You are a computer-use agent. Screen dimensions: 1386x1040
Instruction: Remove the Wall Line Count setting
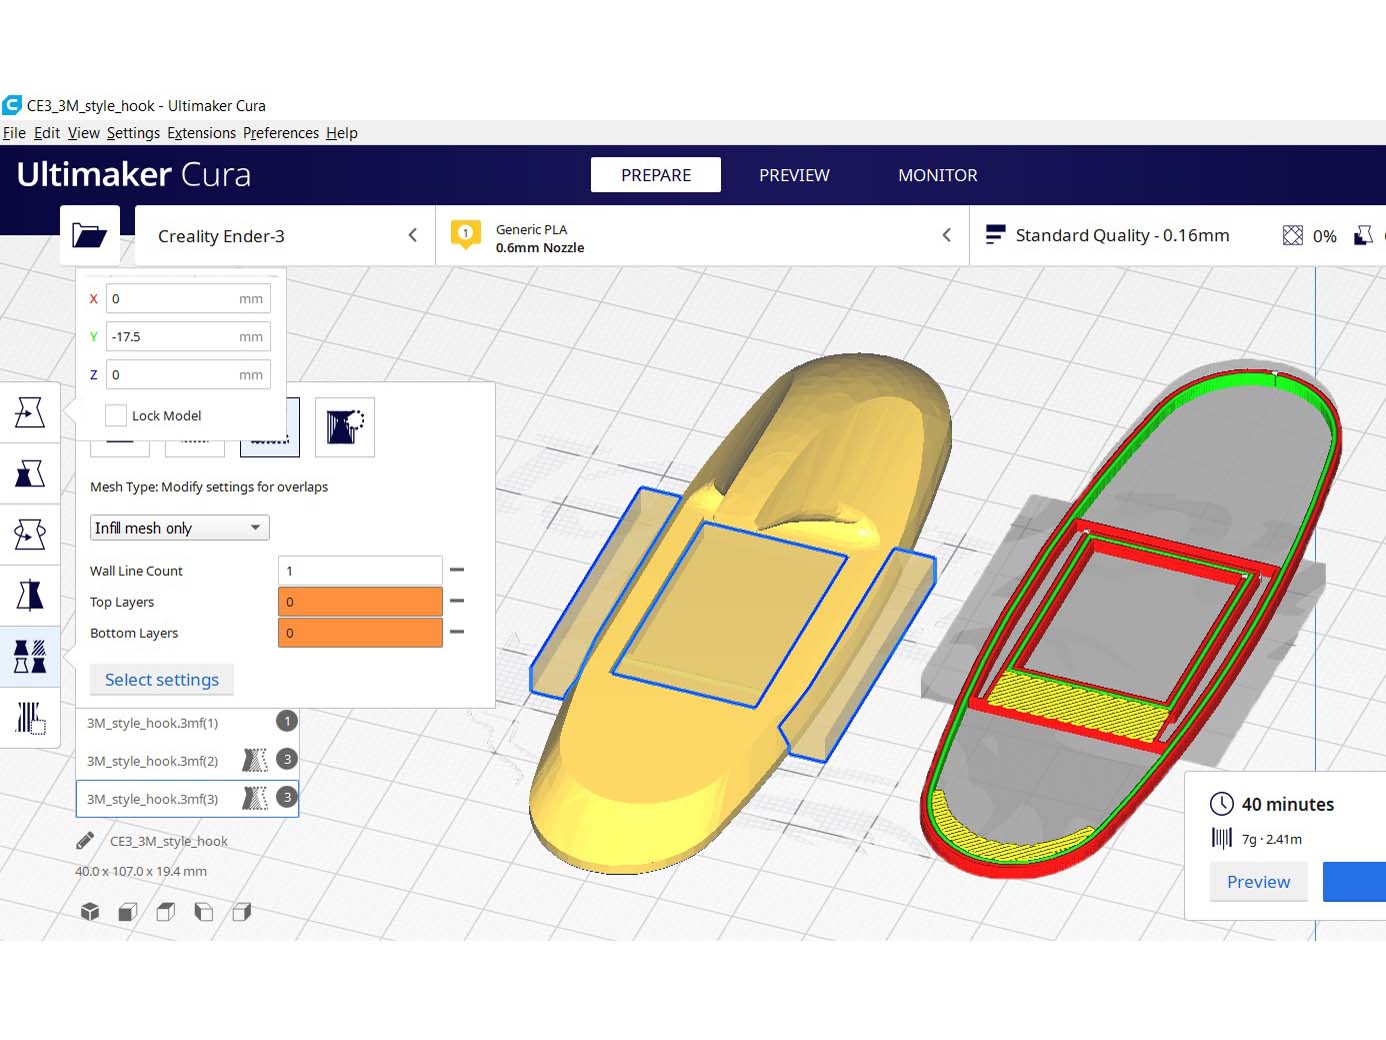(x=457, y=570)
